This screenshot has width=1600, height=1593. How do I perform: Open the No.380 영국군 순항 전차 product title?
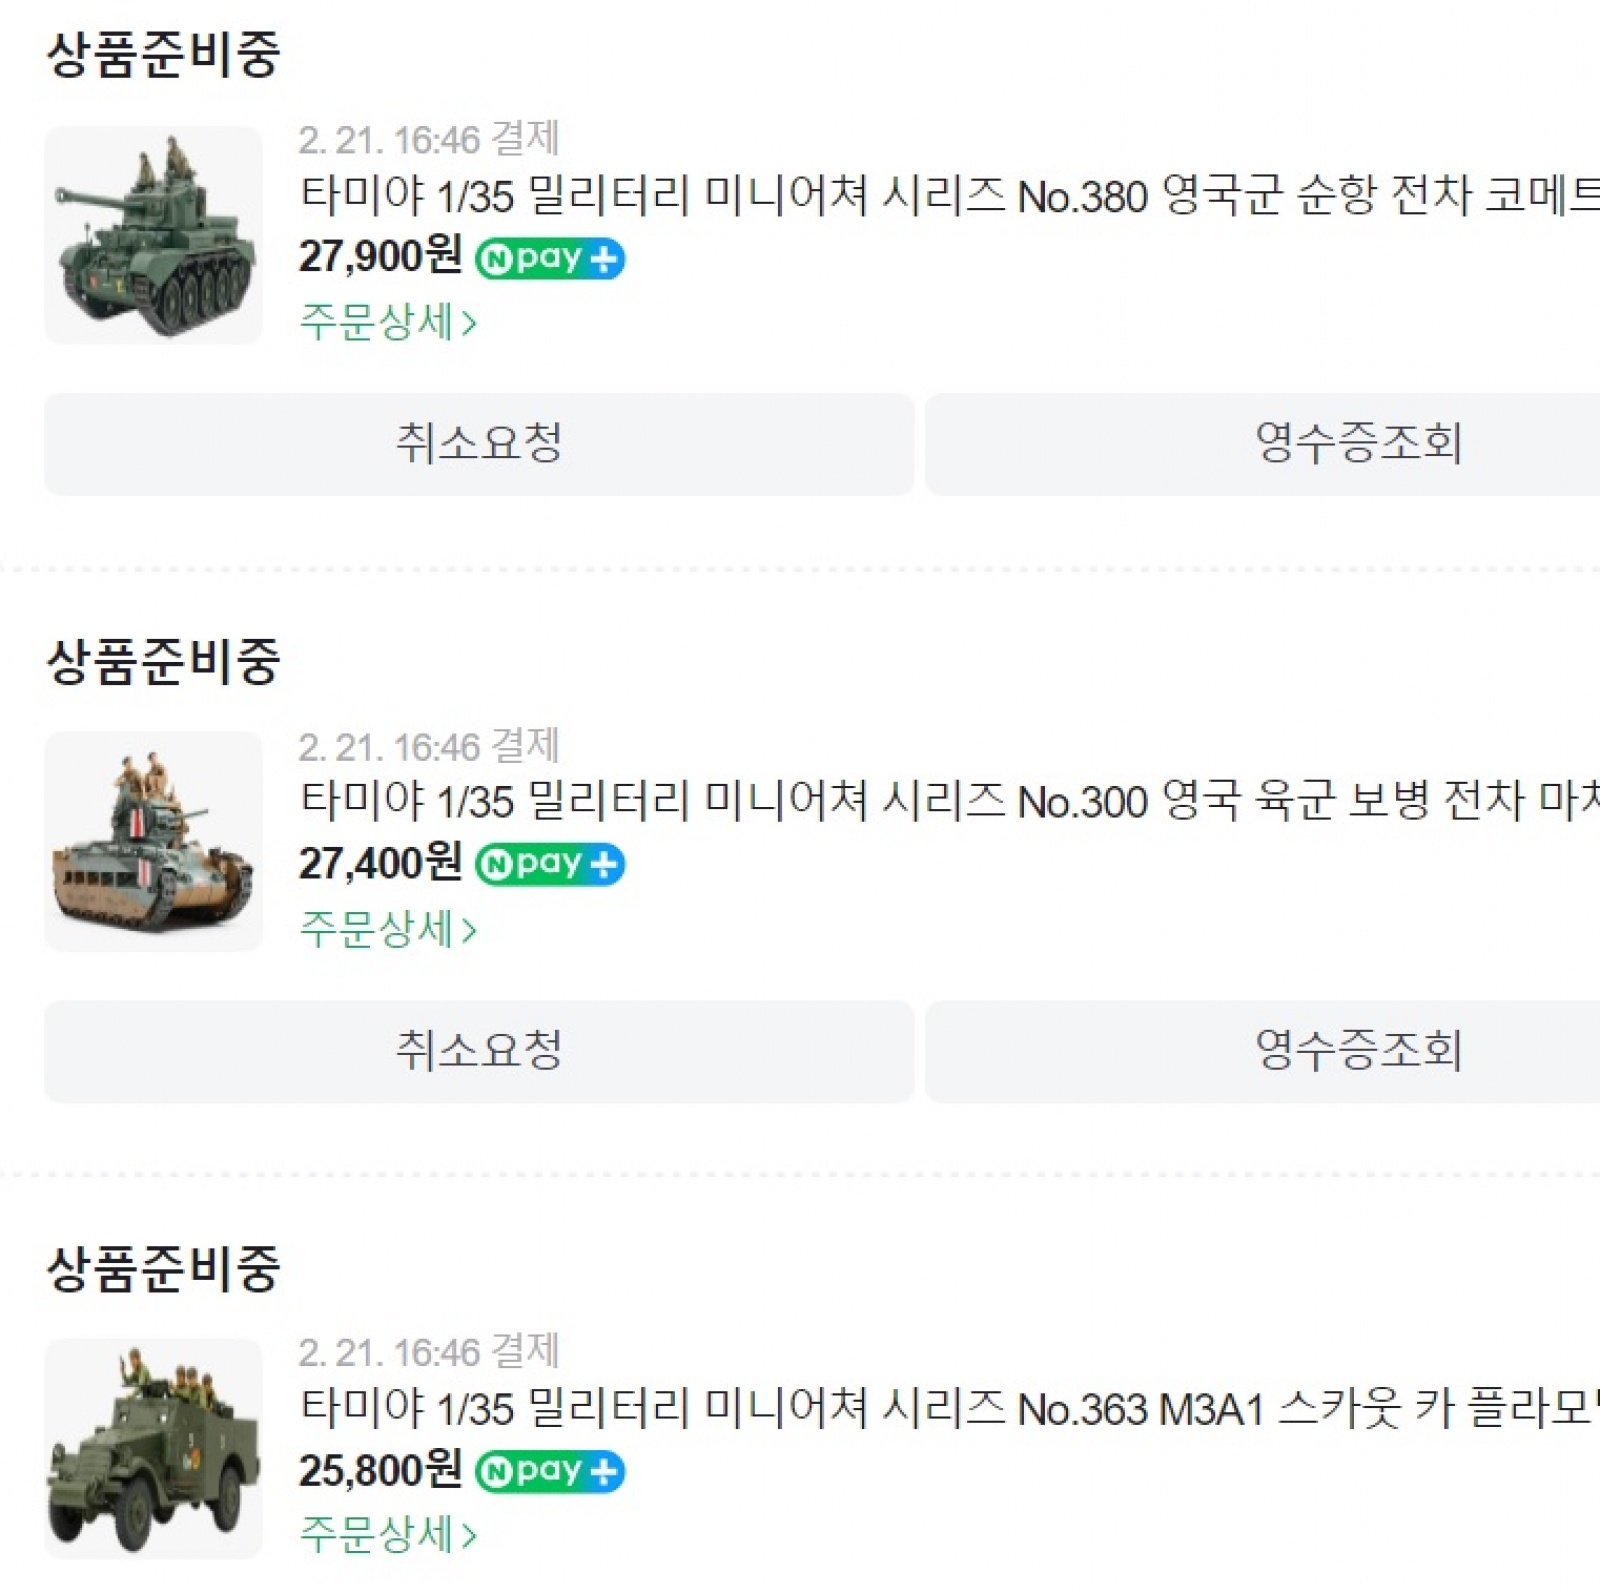[x=950, y=196]
